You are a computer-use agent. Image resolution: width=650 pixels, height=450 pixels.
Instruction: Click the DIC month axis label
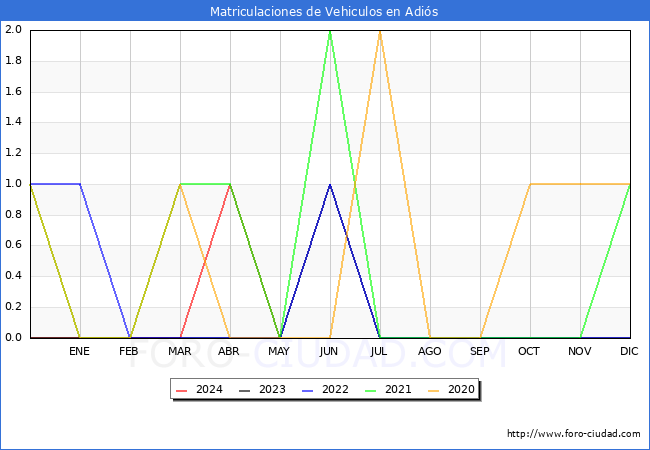coord(629,351)
